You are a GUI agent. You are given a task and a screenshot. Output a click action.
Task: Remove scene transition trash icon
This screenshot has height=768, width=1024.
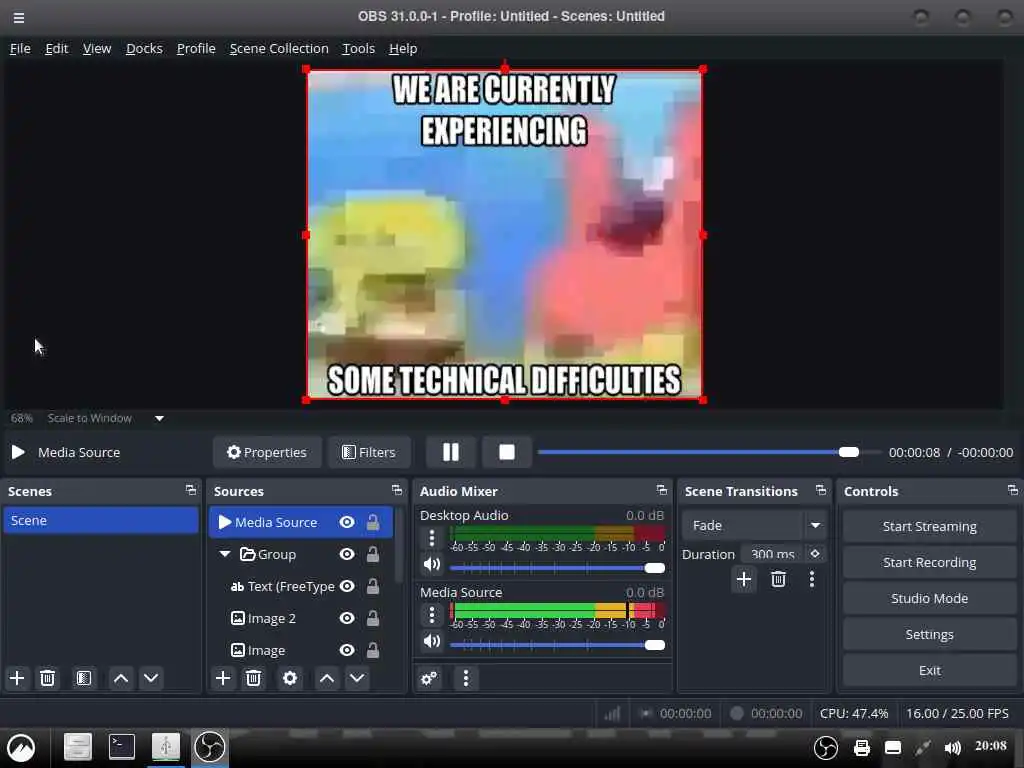[778, 579]
